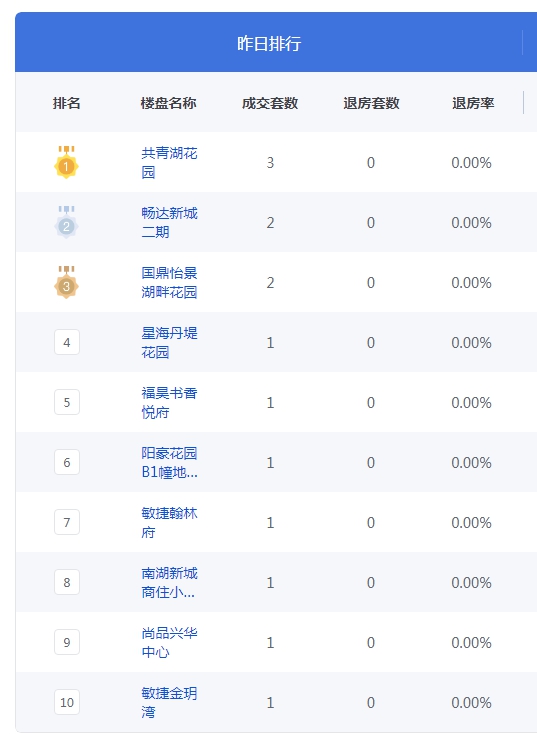537x736 pixels.
Task: Open the truncated 南湖新城商住小 link
Action: (x=169, y=583)
